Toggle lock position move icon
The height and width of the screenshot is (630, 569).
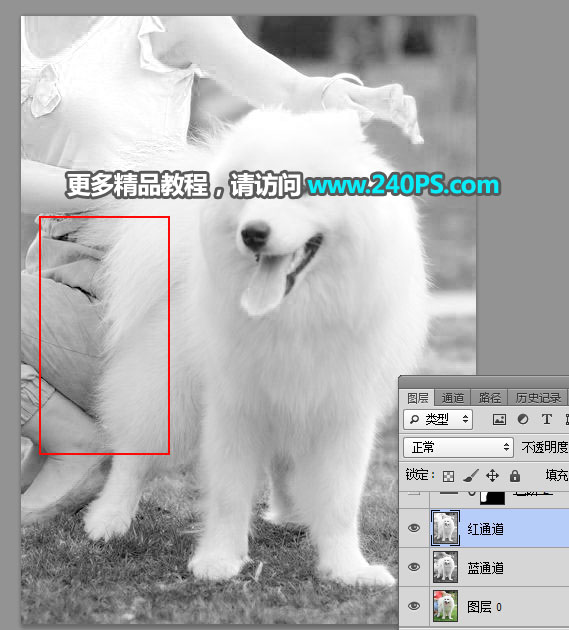point(492,476)
